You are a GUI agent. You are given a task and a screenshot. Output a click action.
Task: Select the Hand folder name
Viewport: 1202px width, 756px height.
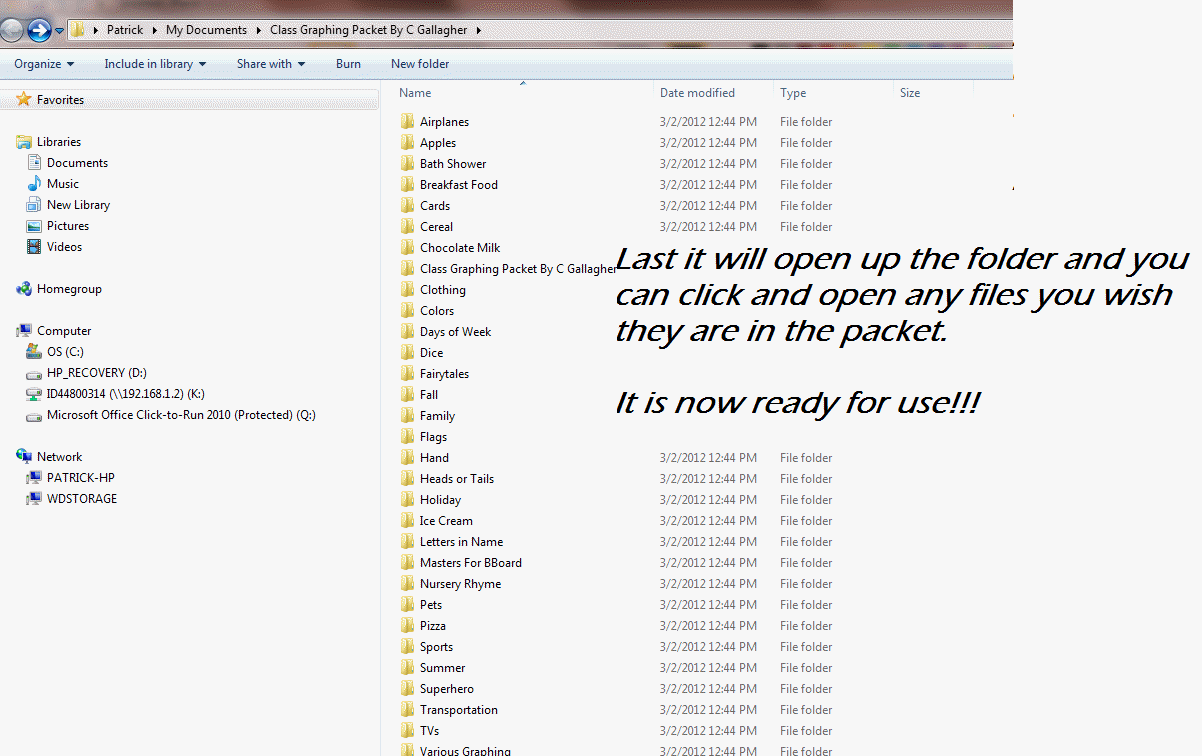pos(434,458)
